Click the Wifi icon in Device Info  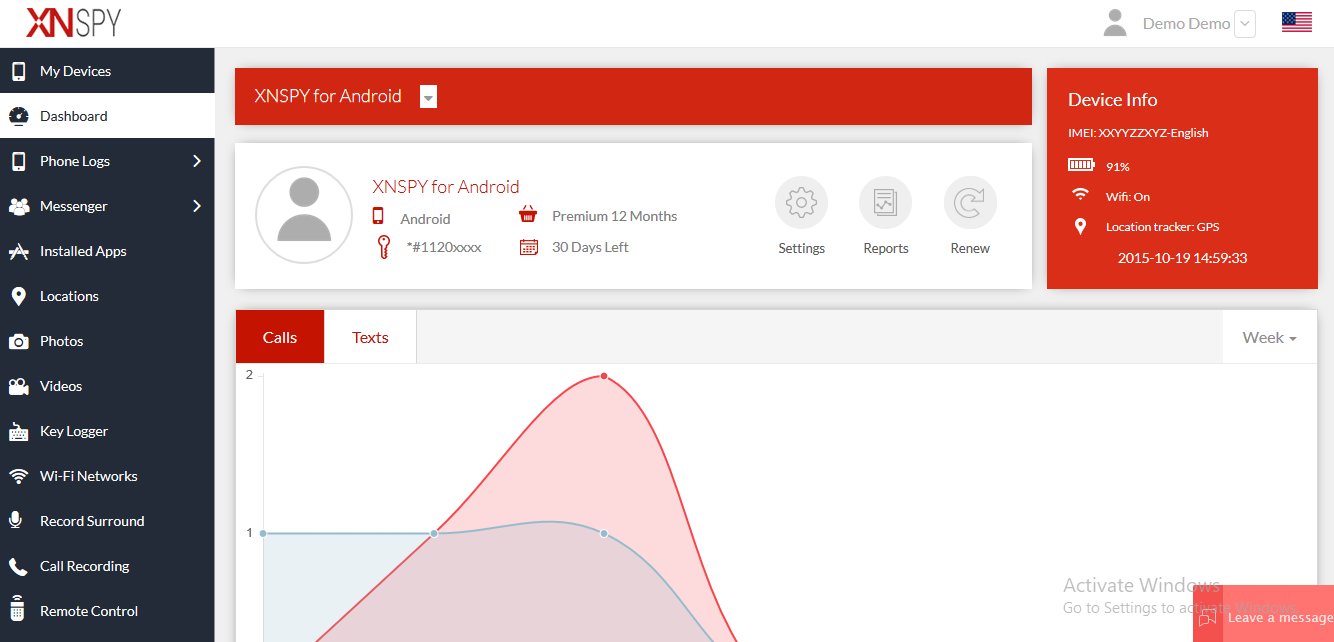point(1080,194)
